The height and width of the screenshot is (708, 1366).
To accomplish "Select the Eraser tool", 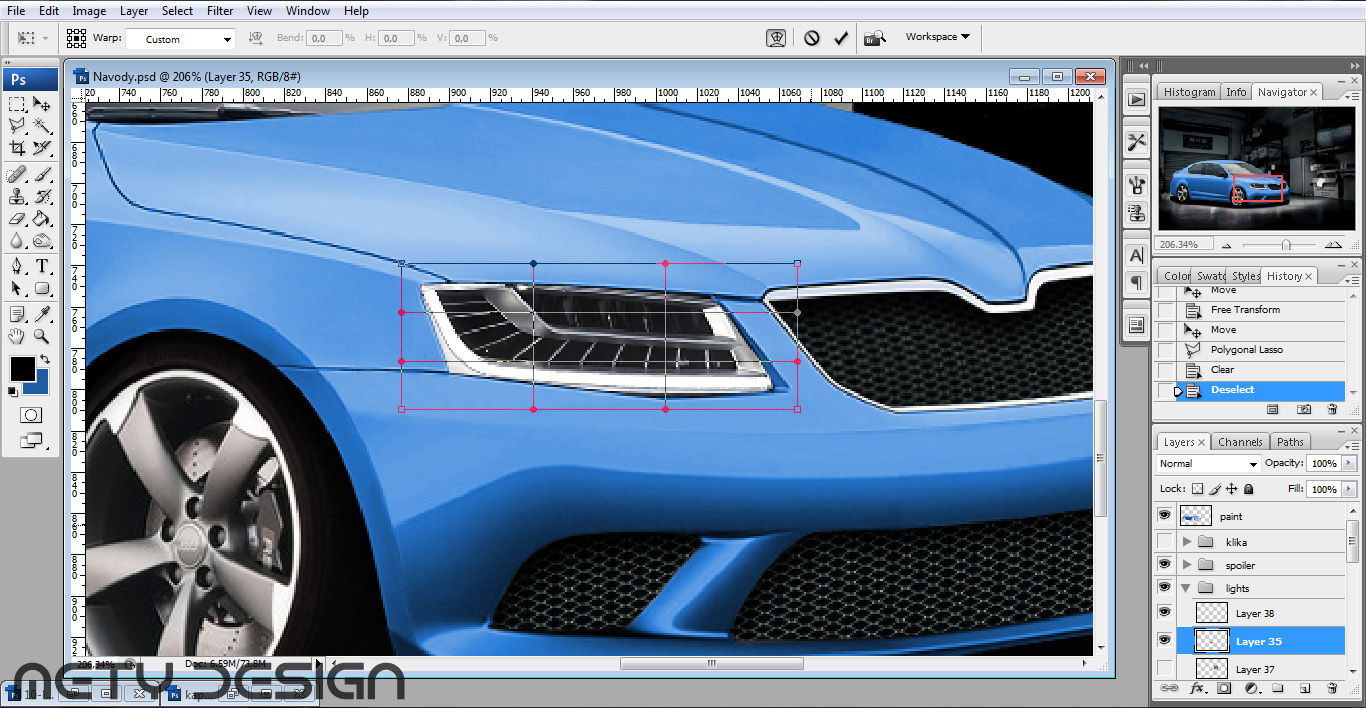I will pyautogui.click(x=17, y=218).
